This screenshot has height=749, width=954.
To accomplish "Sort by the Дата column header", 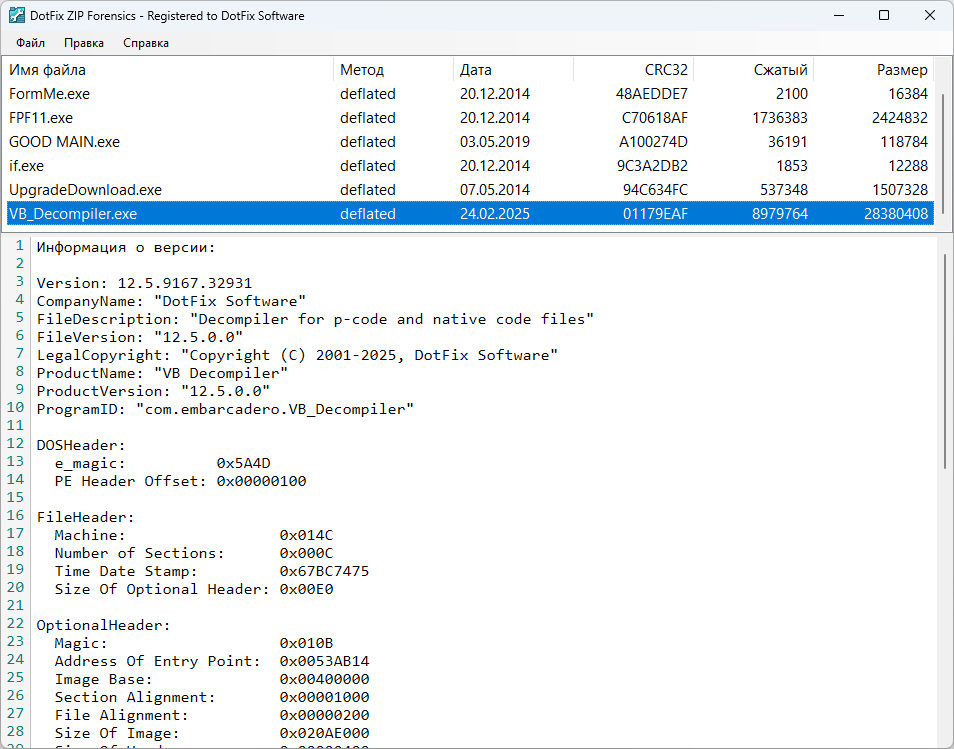I will 513,70.
